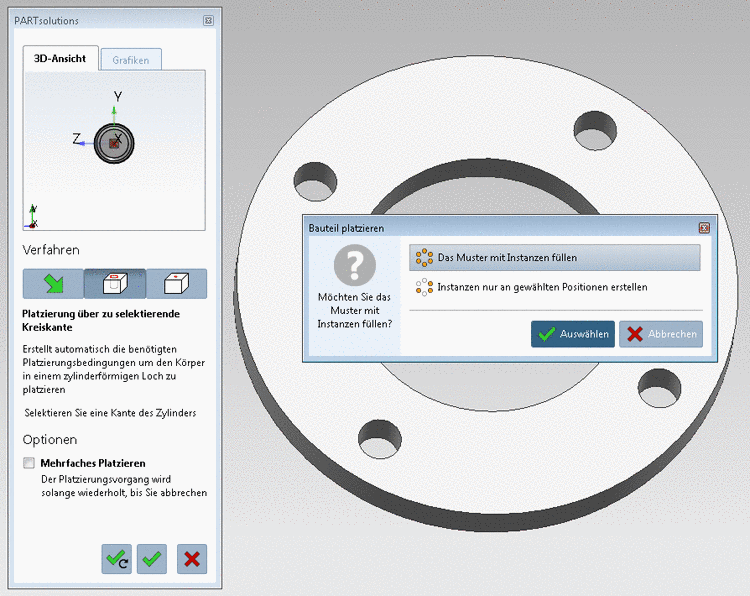The image size is (750, 596).
Task: Click the filled pattern instances icon
Action: tap(424, 257)
